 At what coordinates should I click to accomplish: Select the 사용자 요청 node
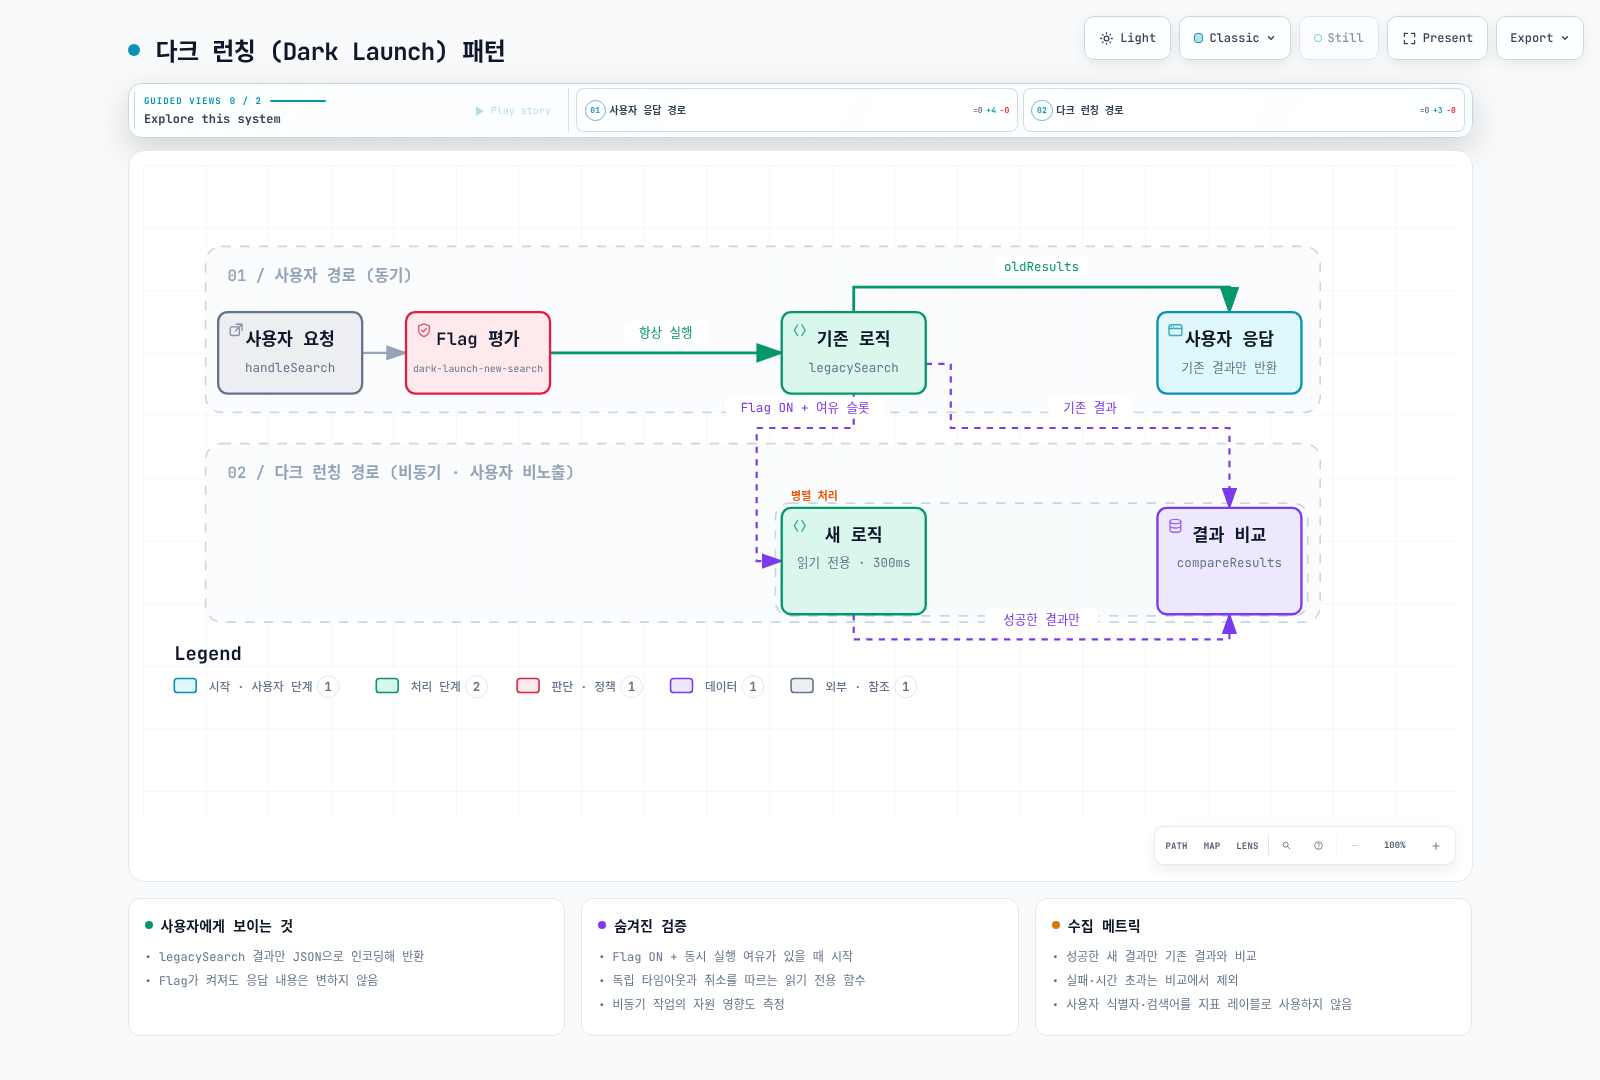(290, 353)
